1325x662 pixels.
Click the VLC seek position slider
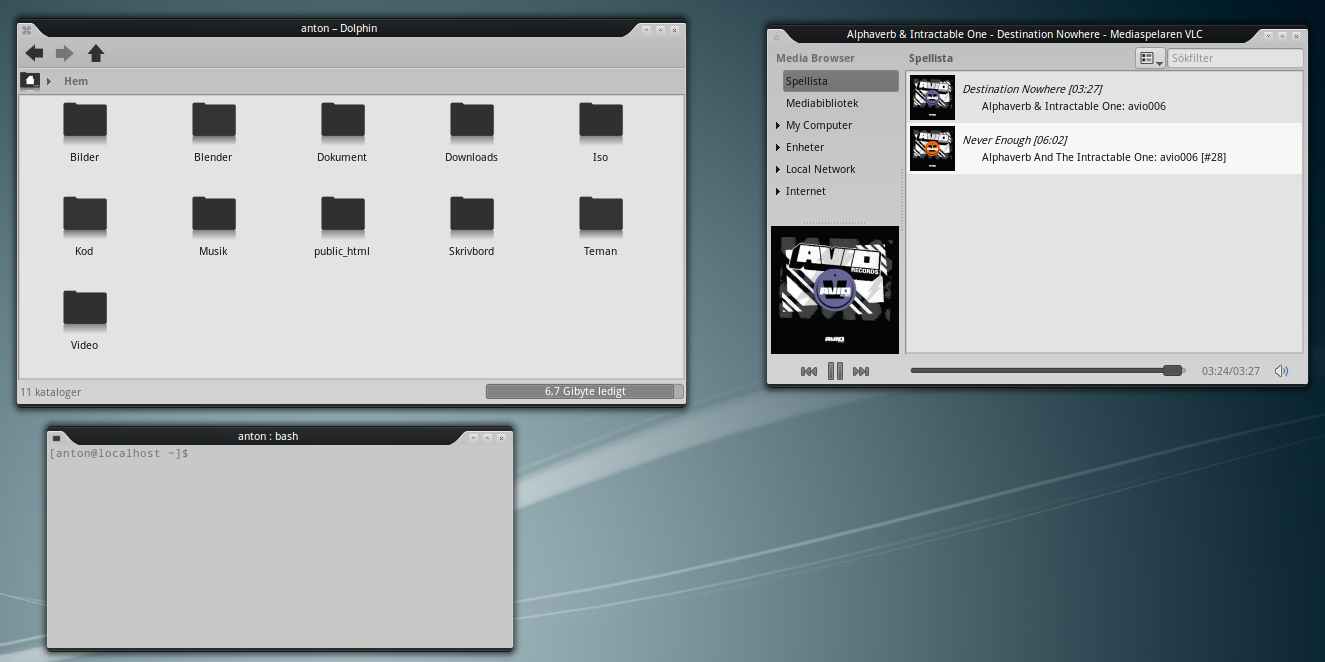(x=1048, y=371)
